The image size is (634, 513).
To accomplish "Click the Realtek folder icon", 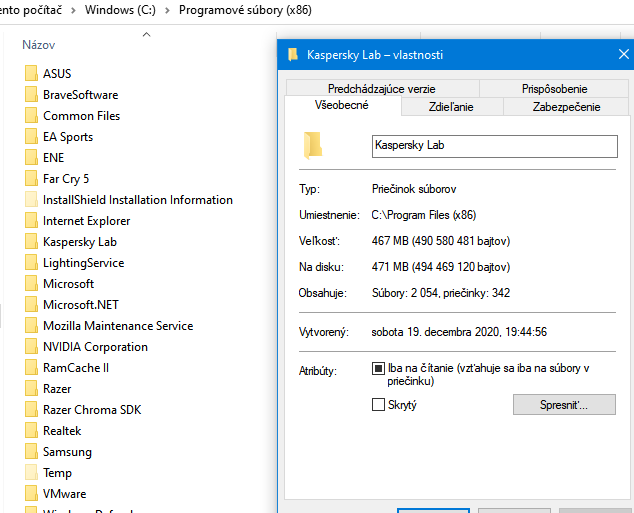I will coord(31,431).
